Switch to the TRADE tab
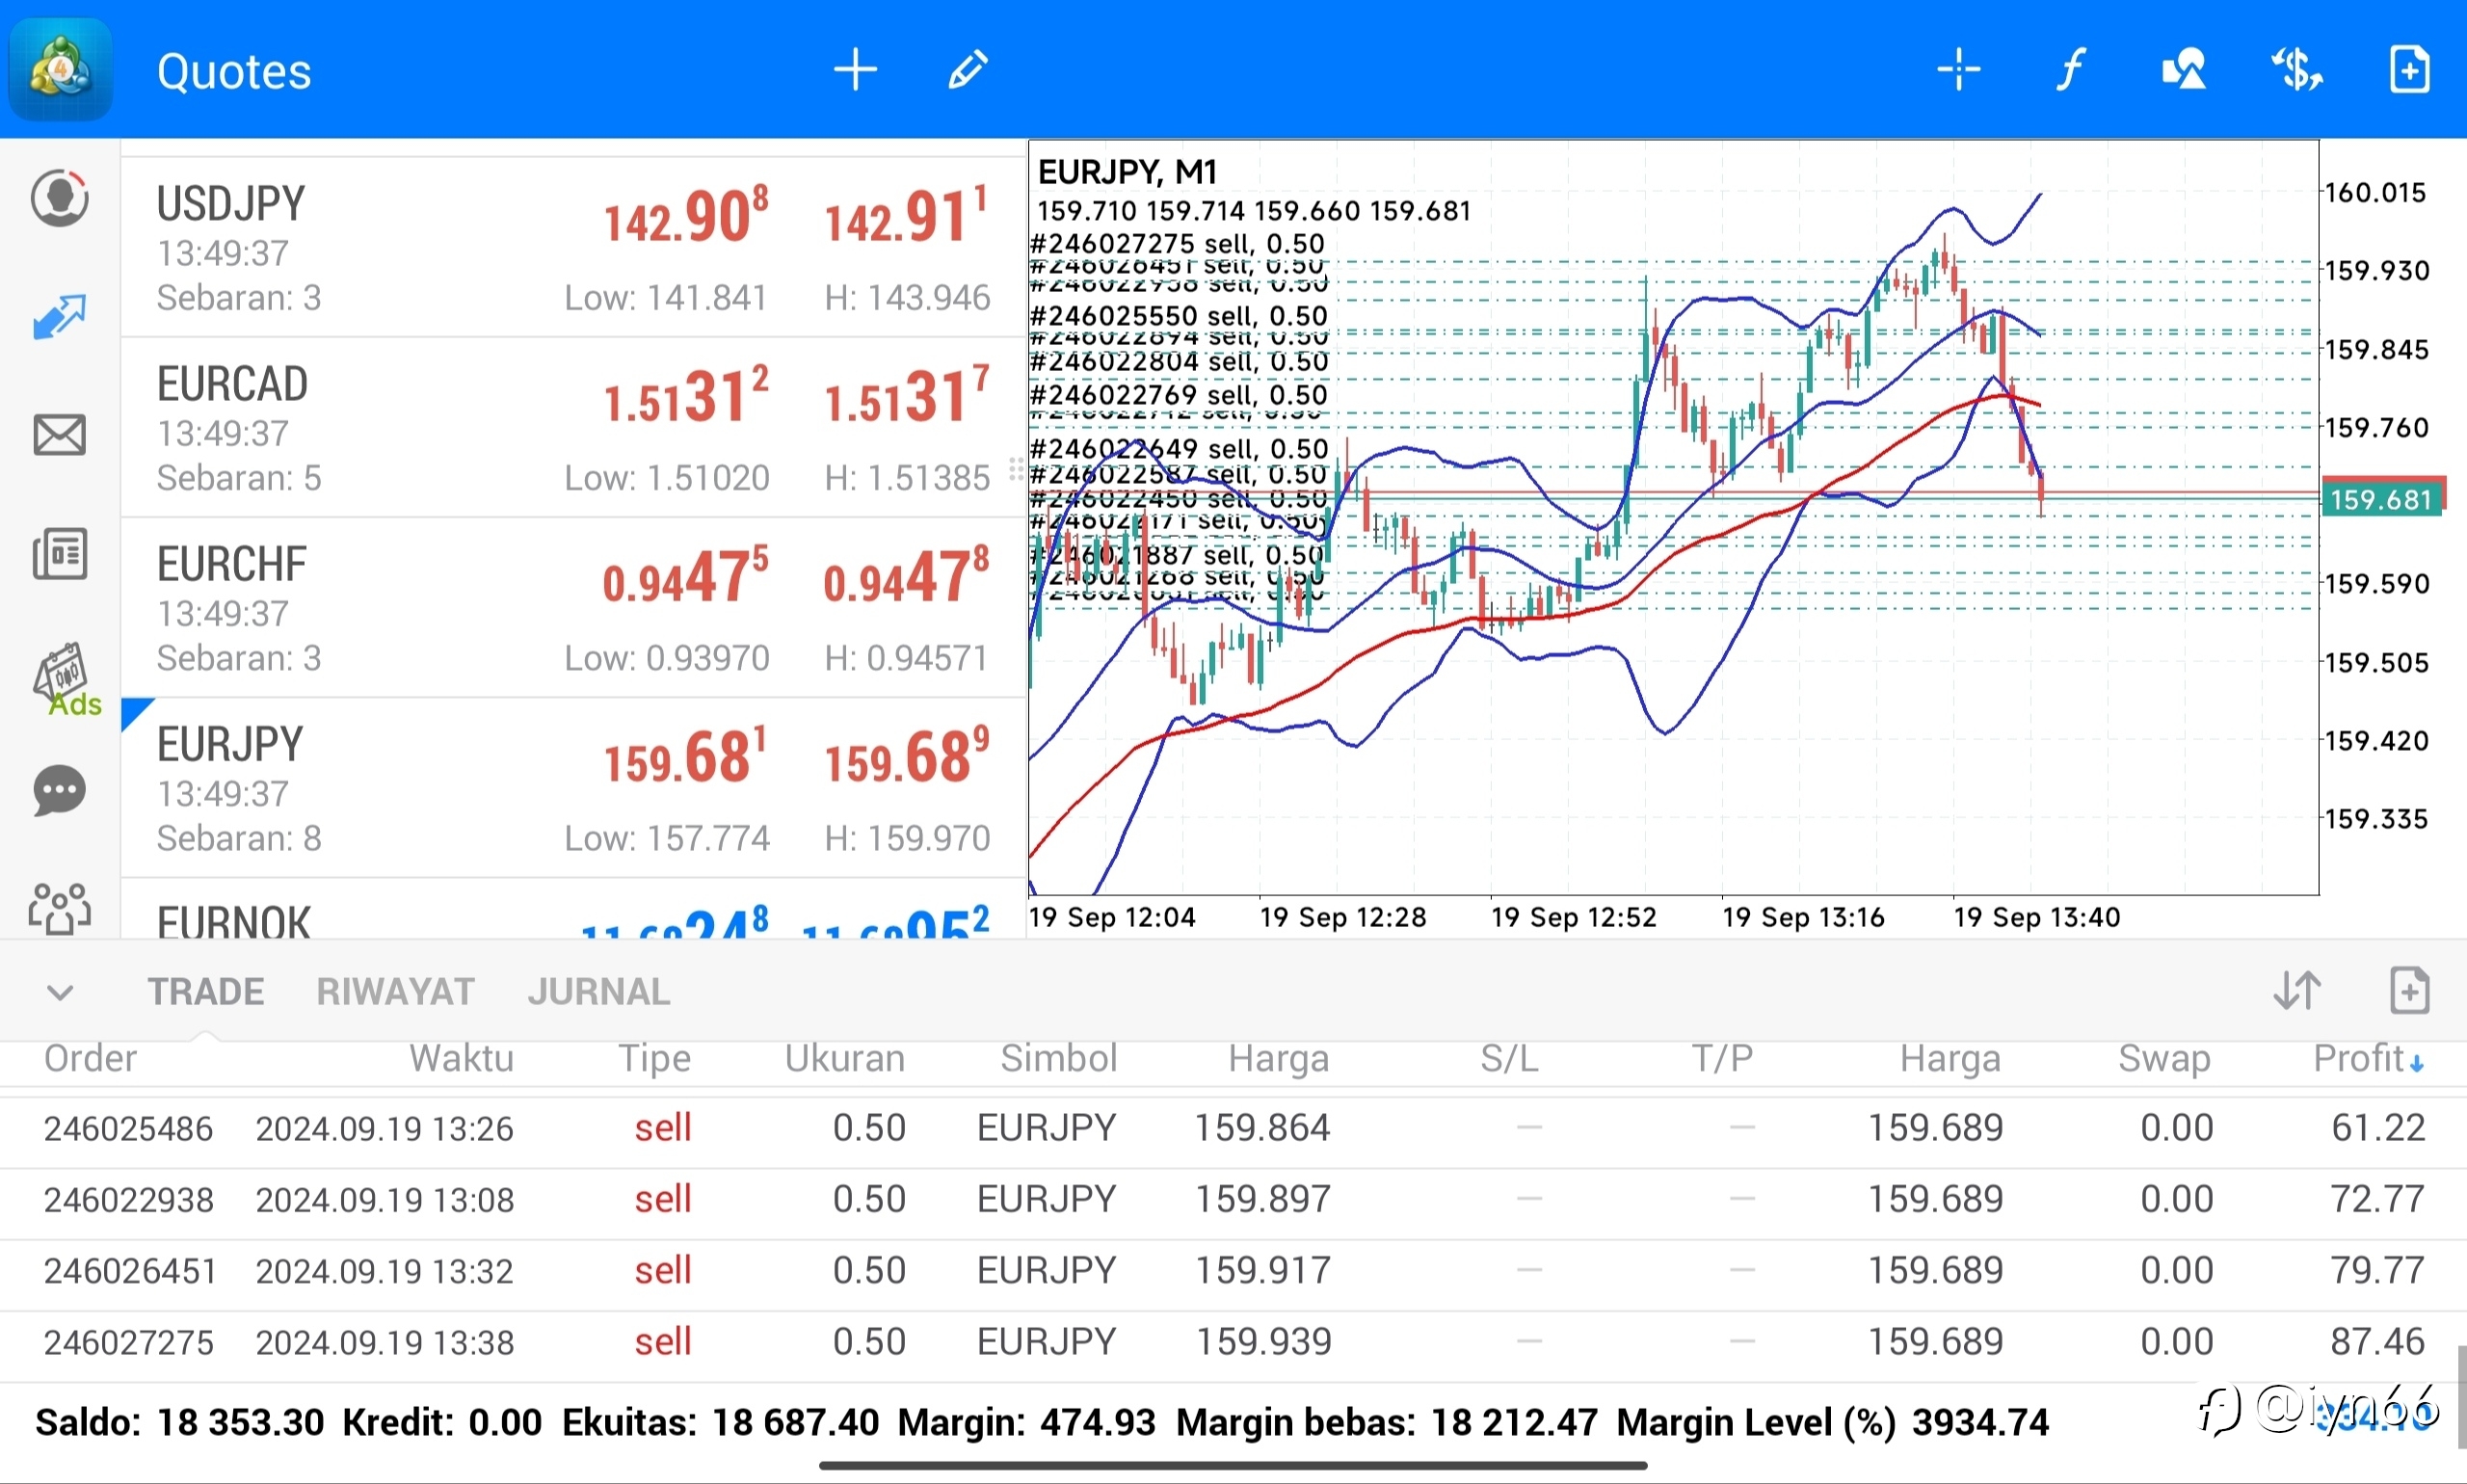Screen dimensions: 2467x1484 [206, 992]
